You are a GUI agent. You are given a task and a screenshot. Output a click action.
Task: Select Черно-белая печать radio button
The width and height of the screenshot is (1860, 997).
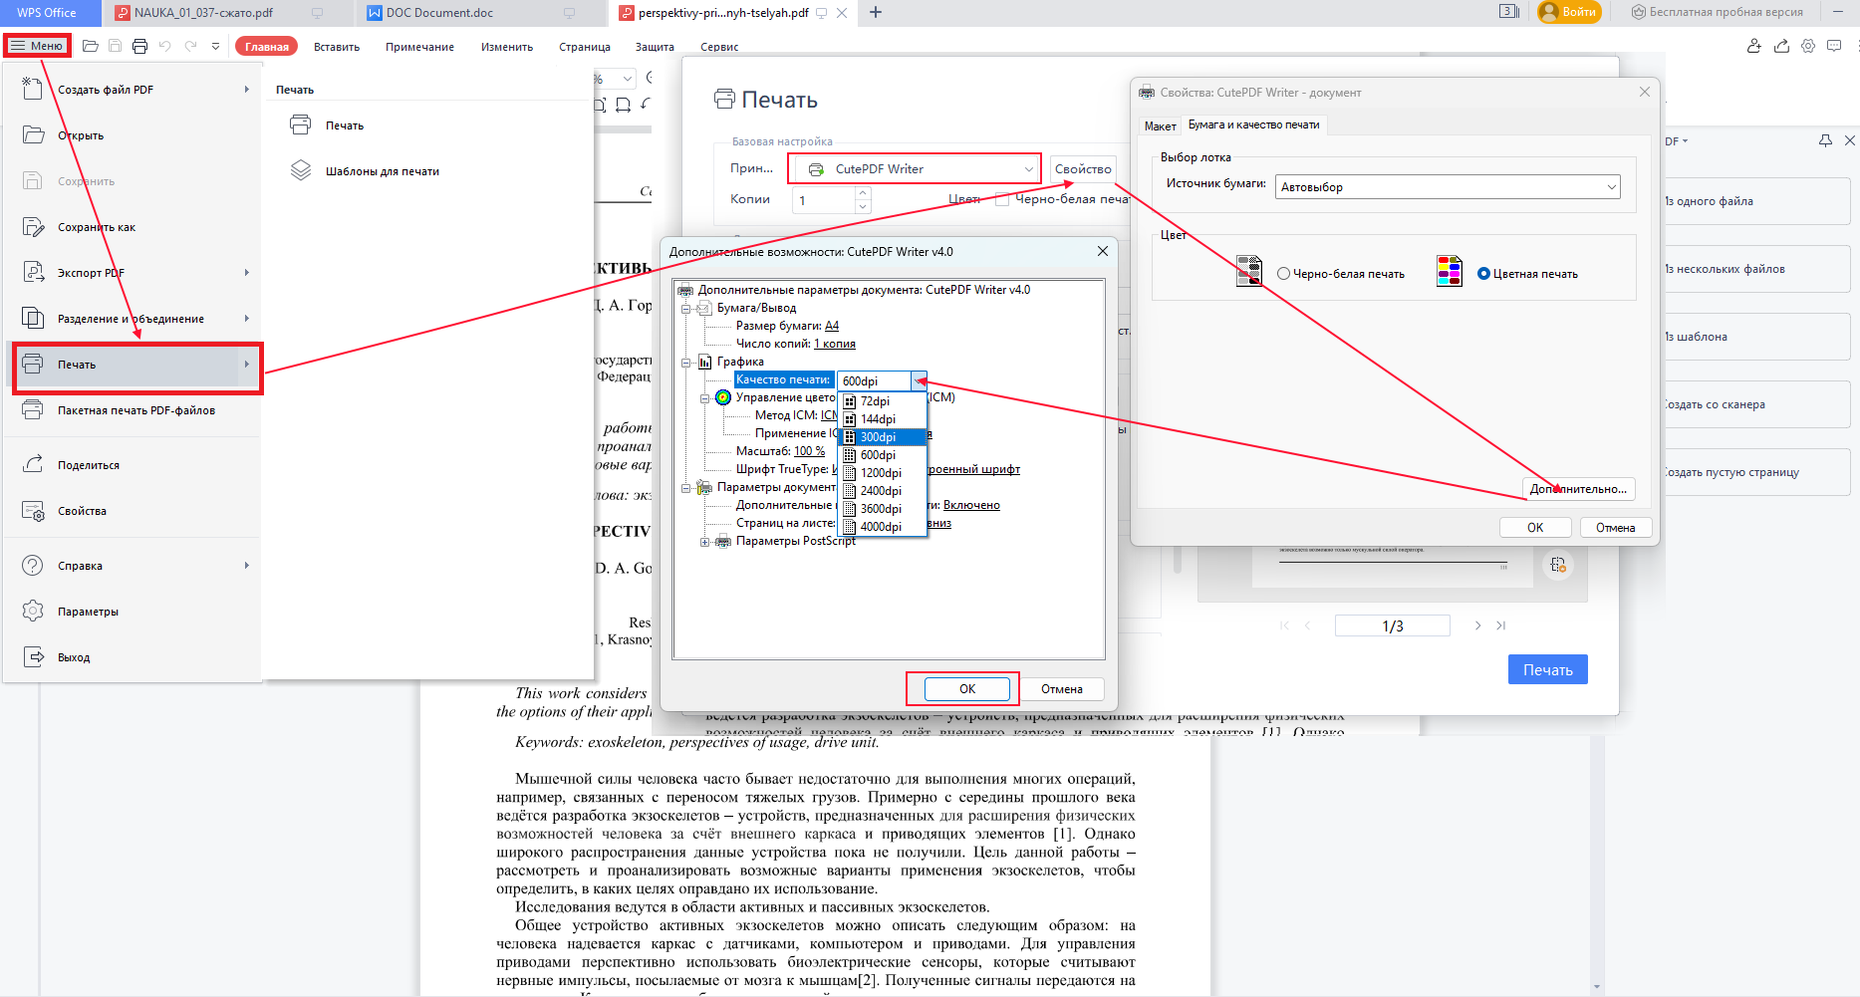(x=1284, y=274)
